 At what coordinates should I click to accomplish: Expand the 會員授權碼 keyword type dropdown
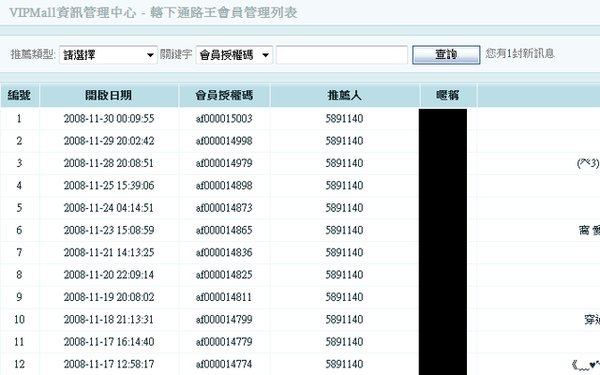(234, 55)
